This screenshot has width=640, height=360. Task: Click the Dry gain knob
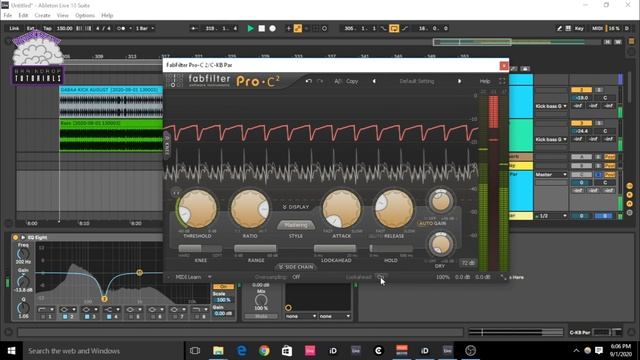coord(440,244)
